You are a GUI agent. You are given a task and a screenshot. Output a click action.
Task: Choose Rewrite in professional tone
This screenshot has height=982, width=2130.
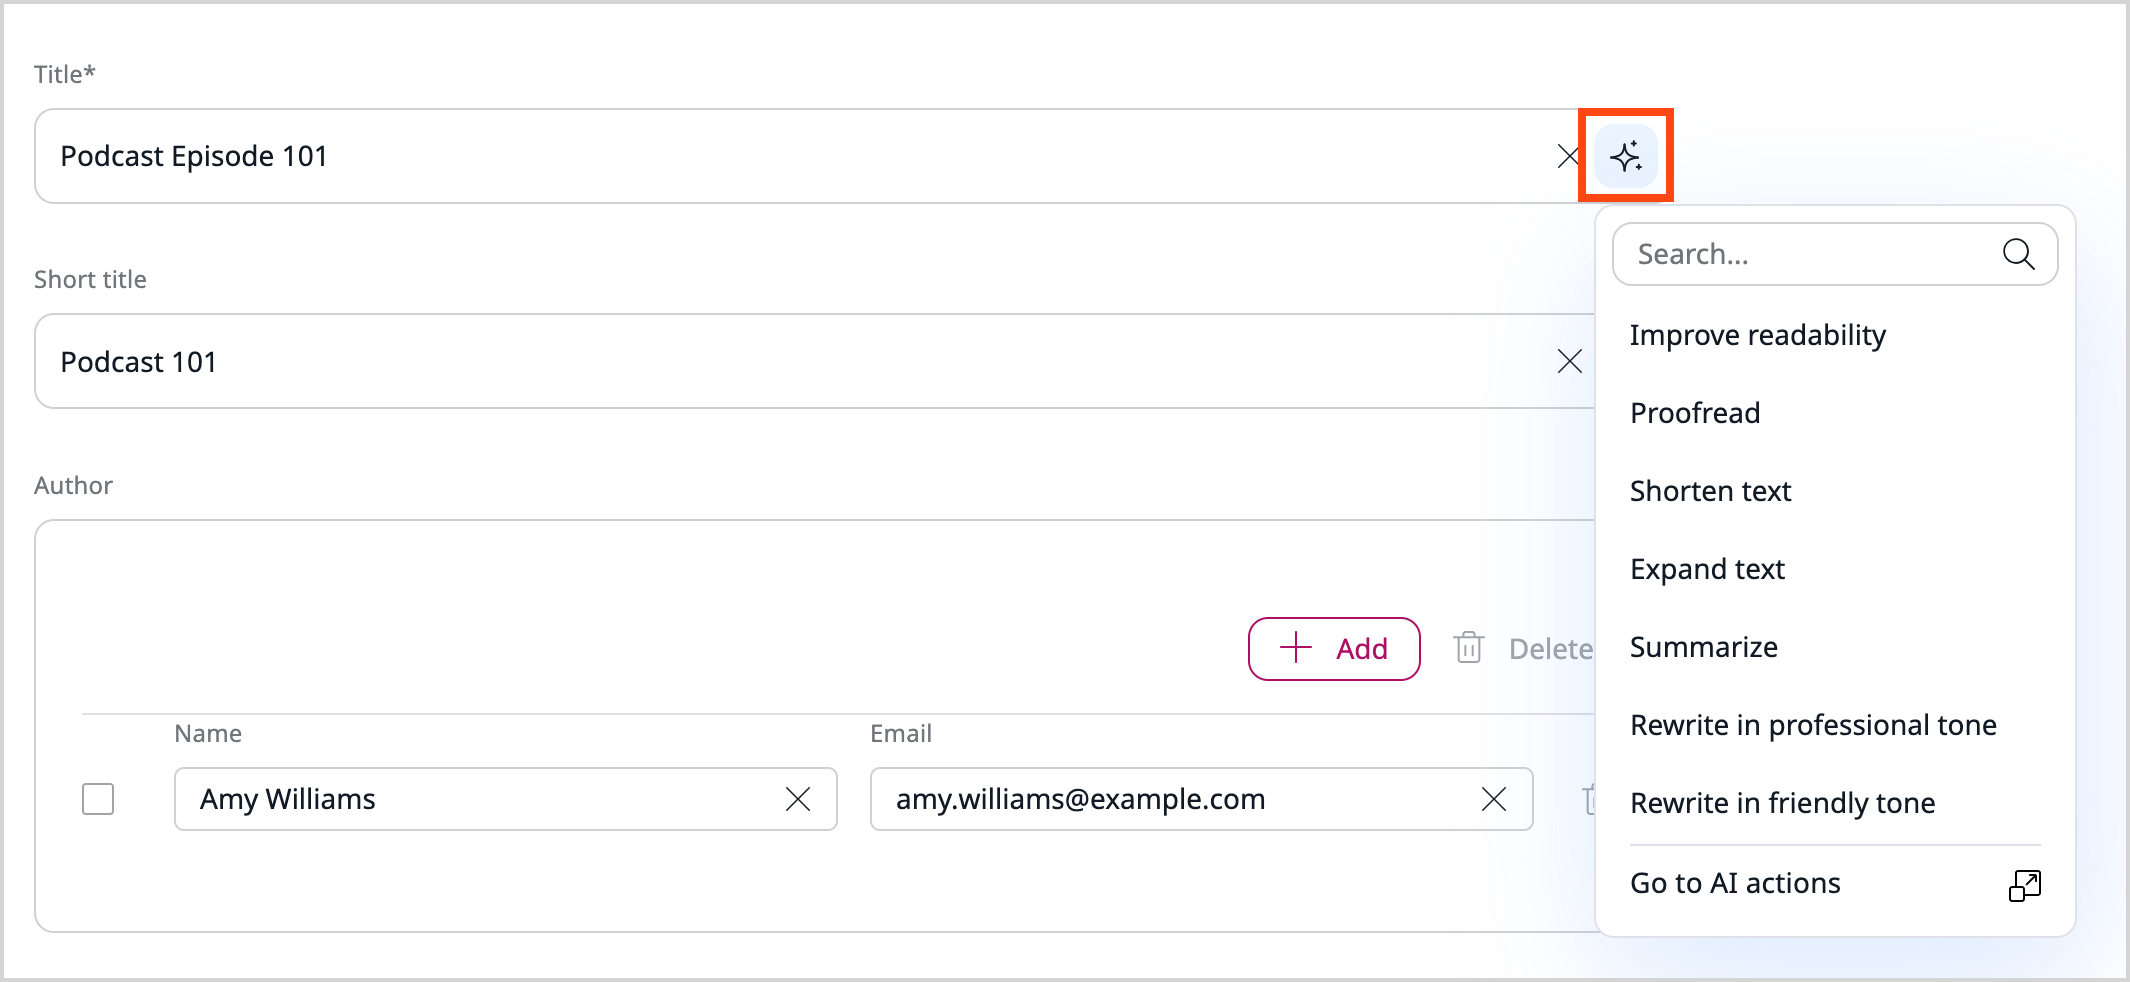pyautogui.click(x=1813, y=724)
